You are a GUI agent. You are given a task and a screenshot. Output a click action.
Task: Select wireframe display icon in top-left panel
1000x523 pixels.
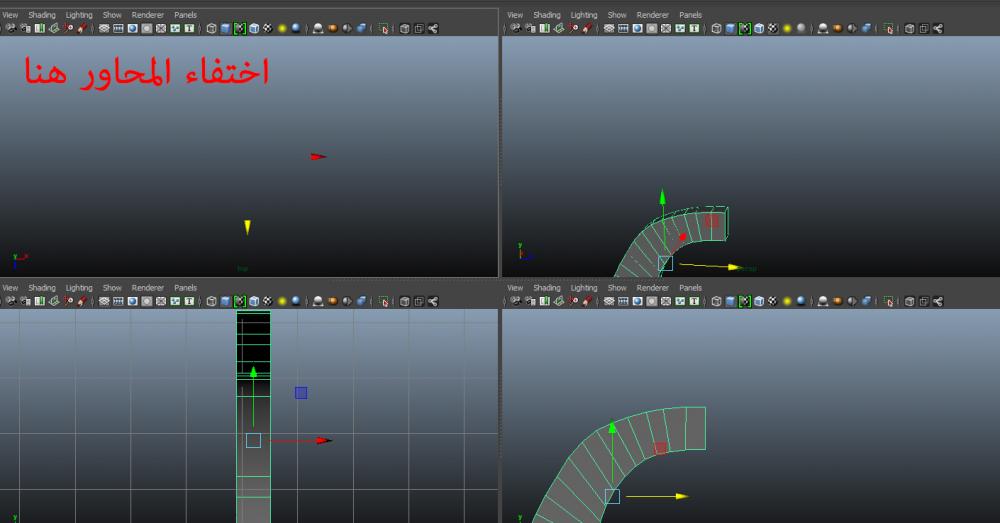coord(211,28)
